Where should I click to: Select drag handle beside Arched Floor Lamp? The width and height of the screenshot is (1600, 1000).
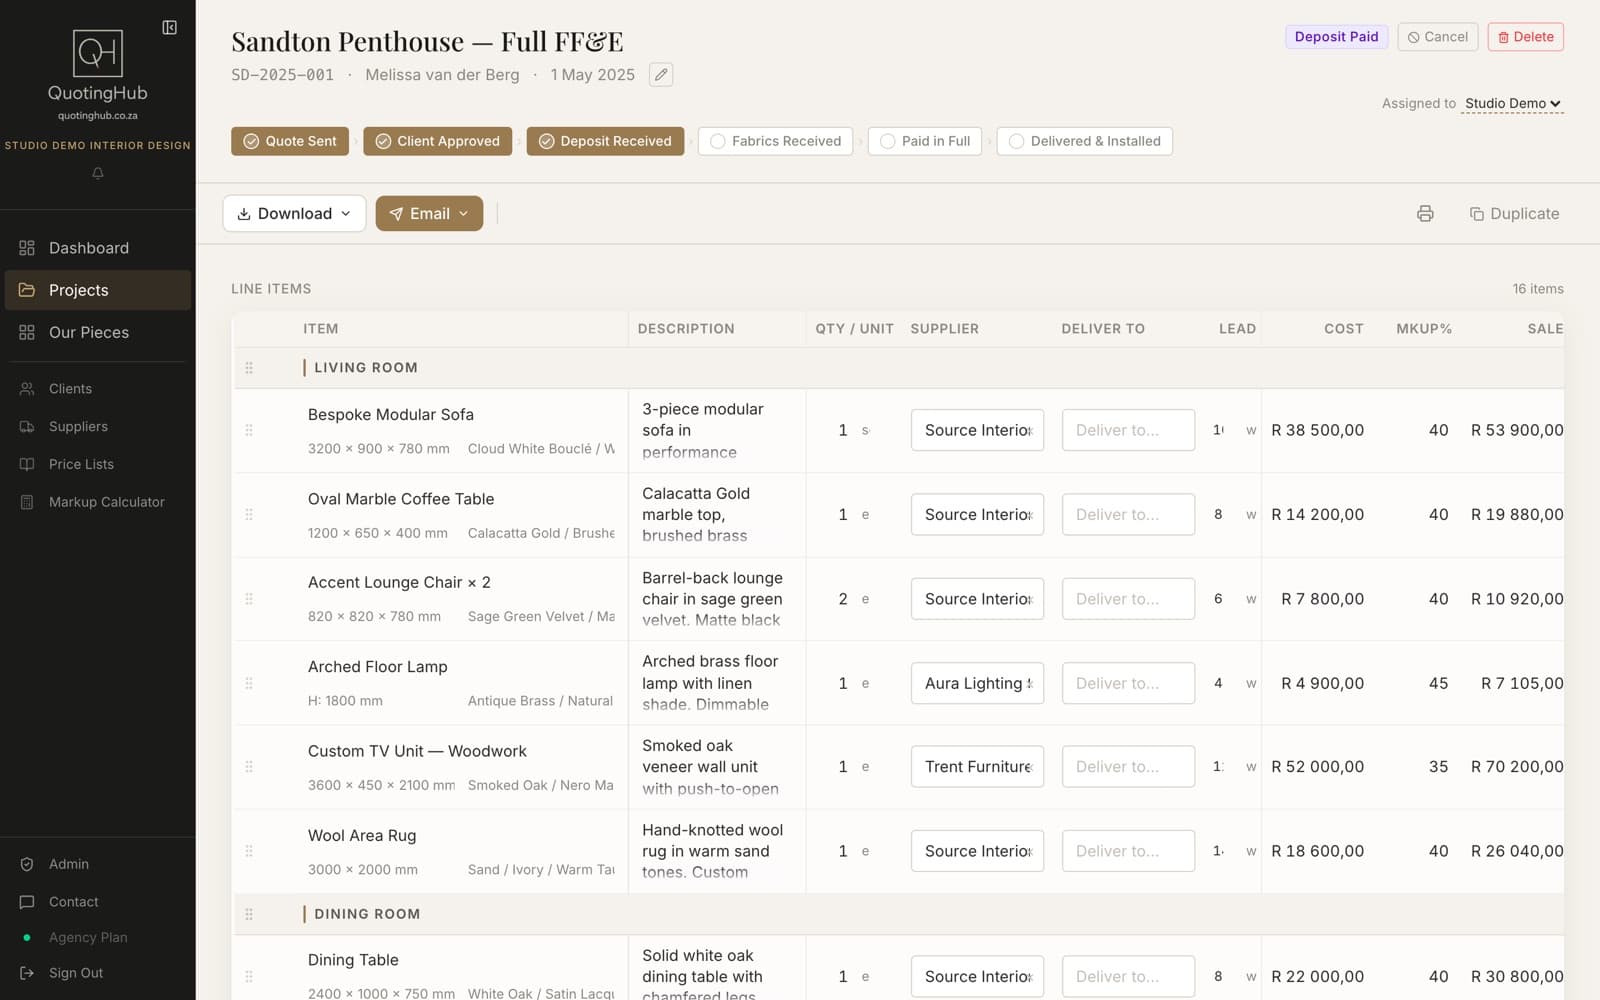tap(249, 683)
